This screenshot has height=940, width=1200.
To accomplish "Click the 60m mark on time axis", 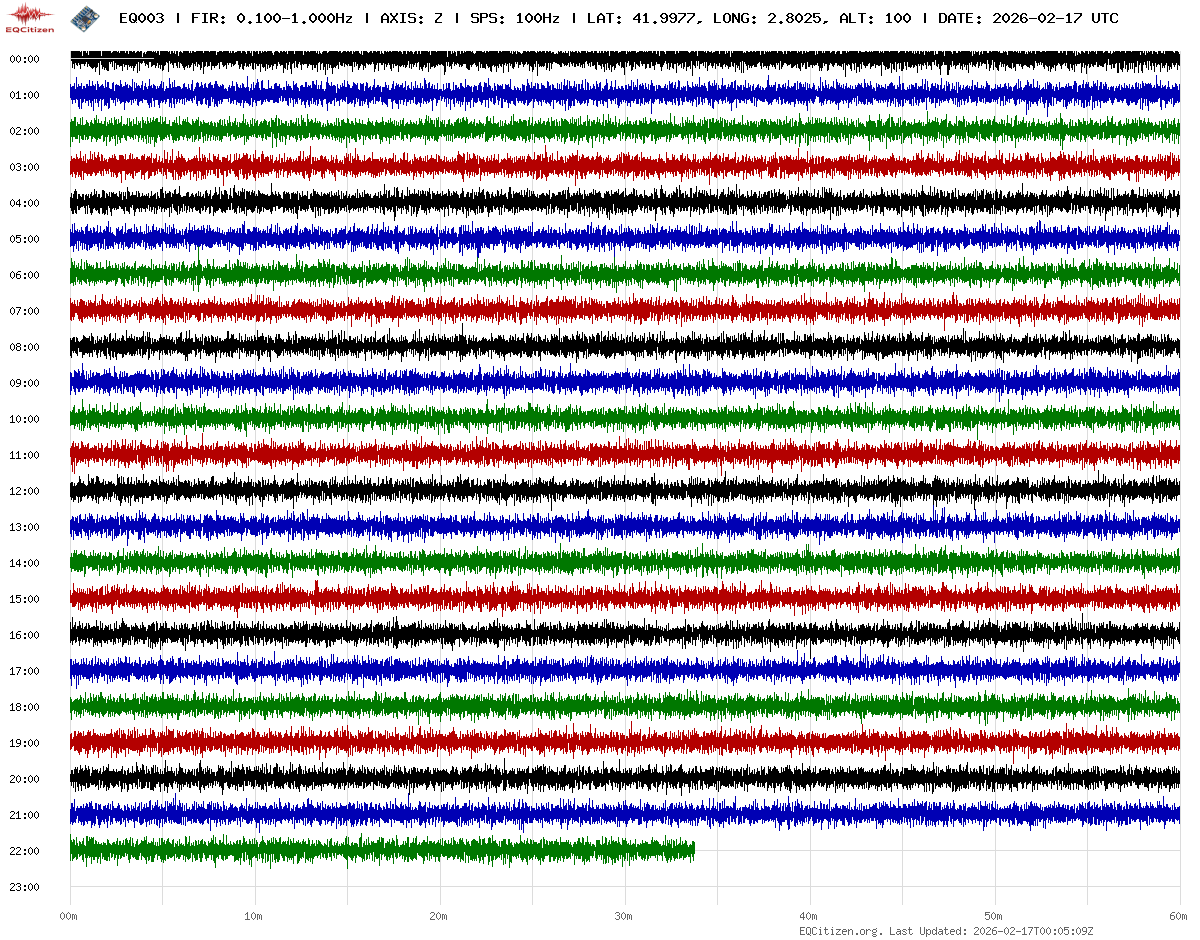I will coord(1178,916).
